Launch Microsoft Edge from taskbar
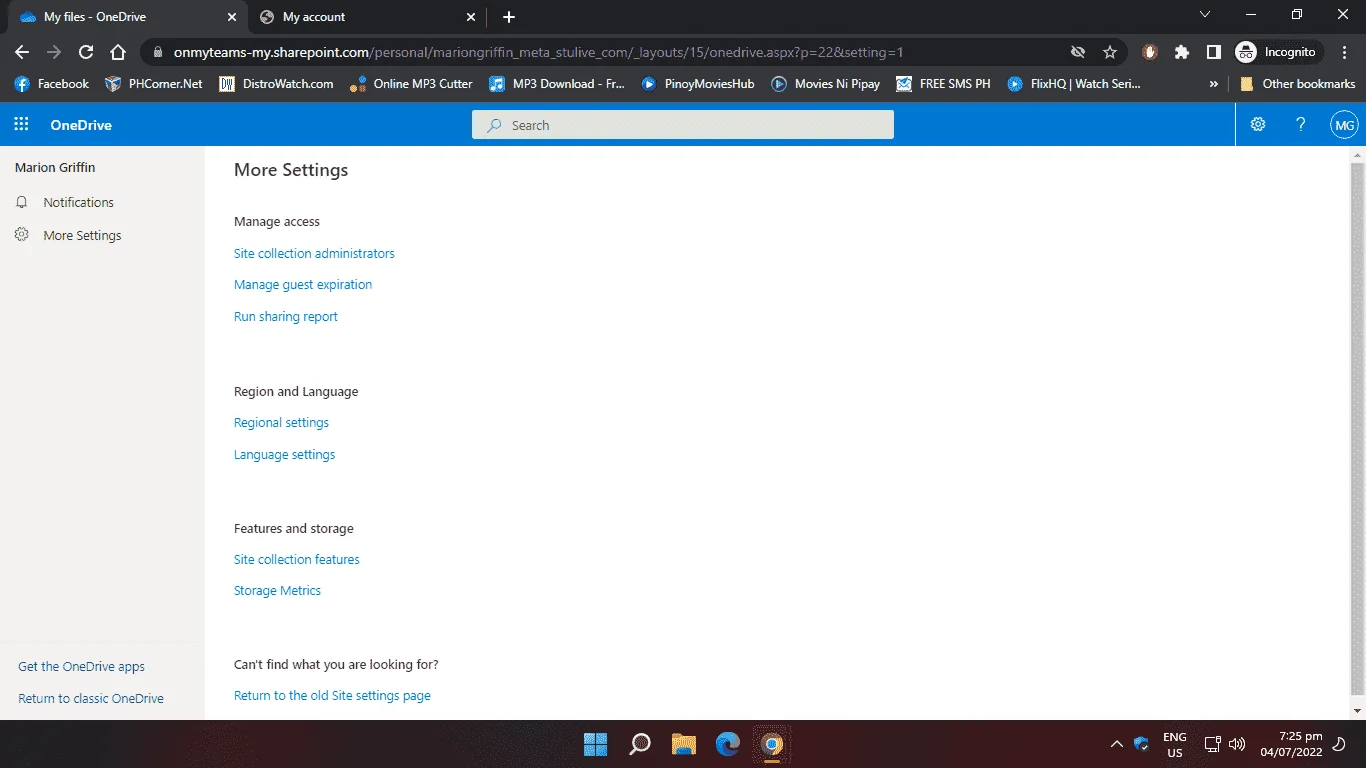This screenshot has height=768, width=1366. click(728, 744)
